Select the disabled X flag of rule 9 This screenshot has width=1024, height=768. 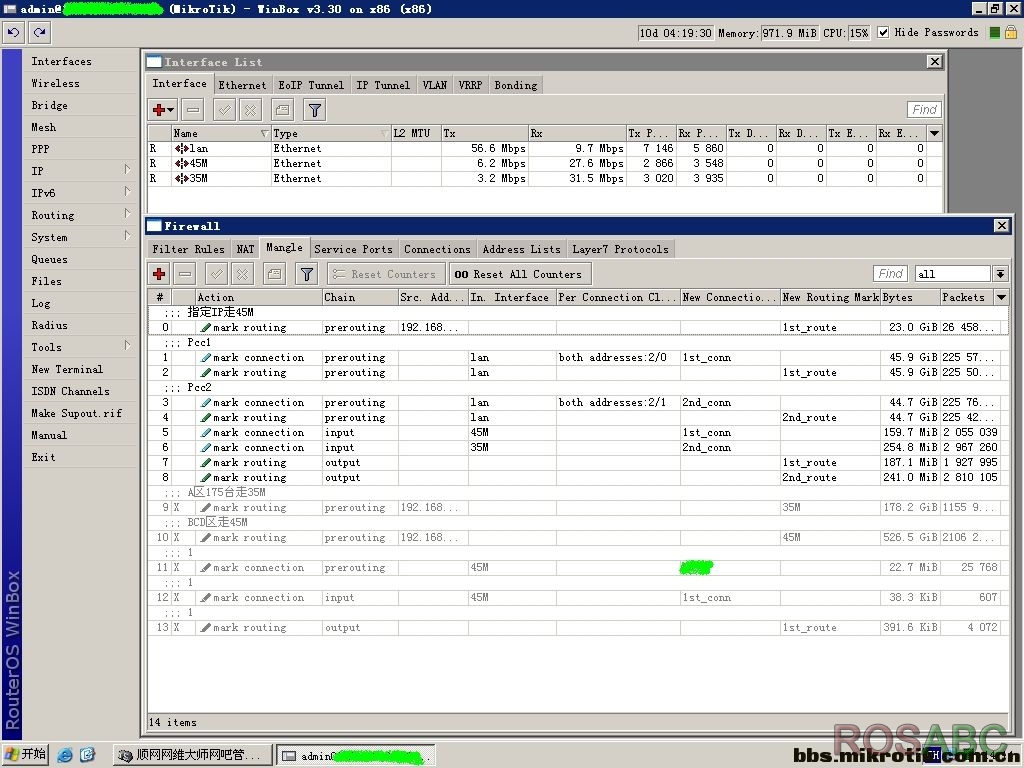[176, 507]
